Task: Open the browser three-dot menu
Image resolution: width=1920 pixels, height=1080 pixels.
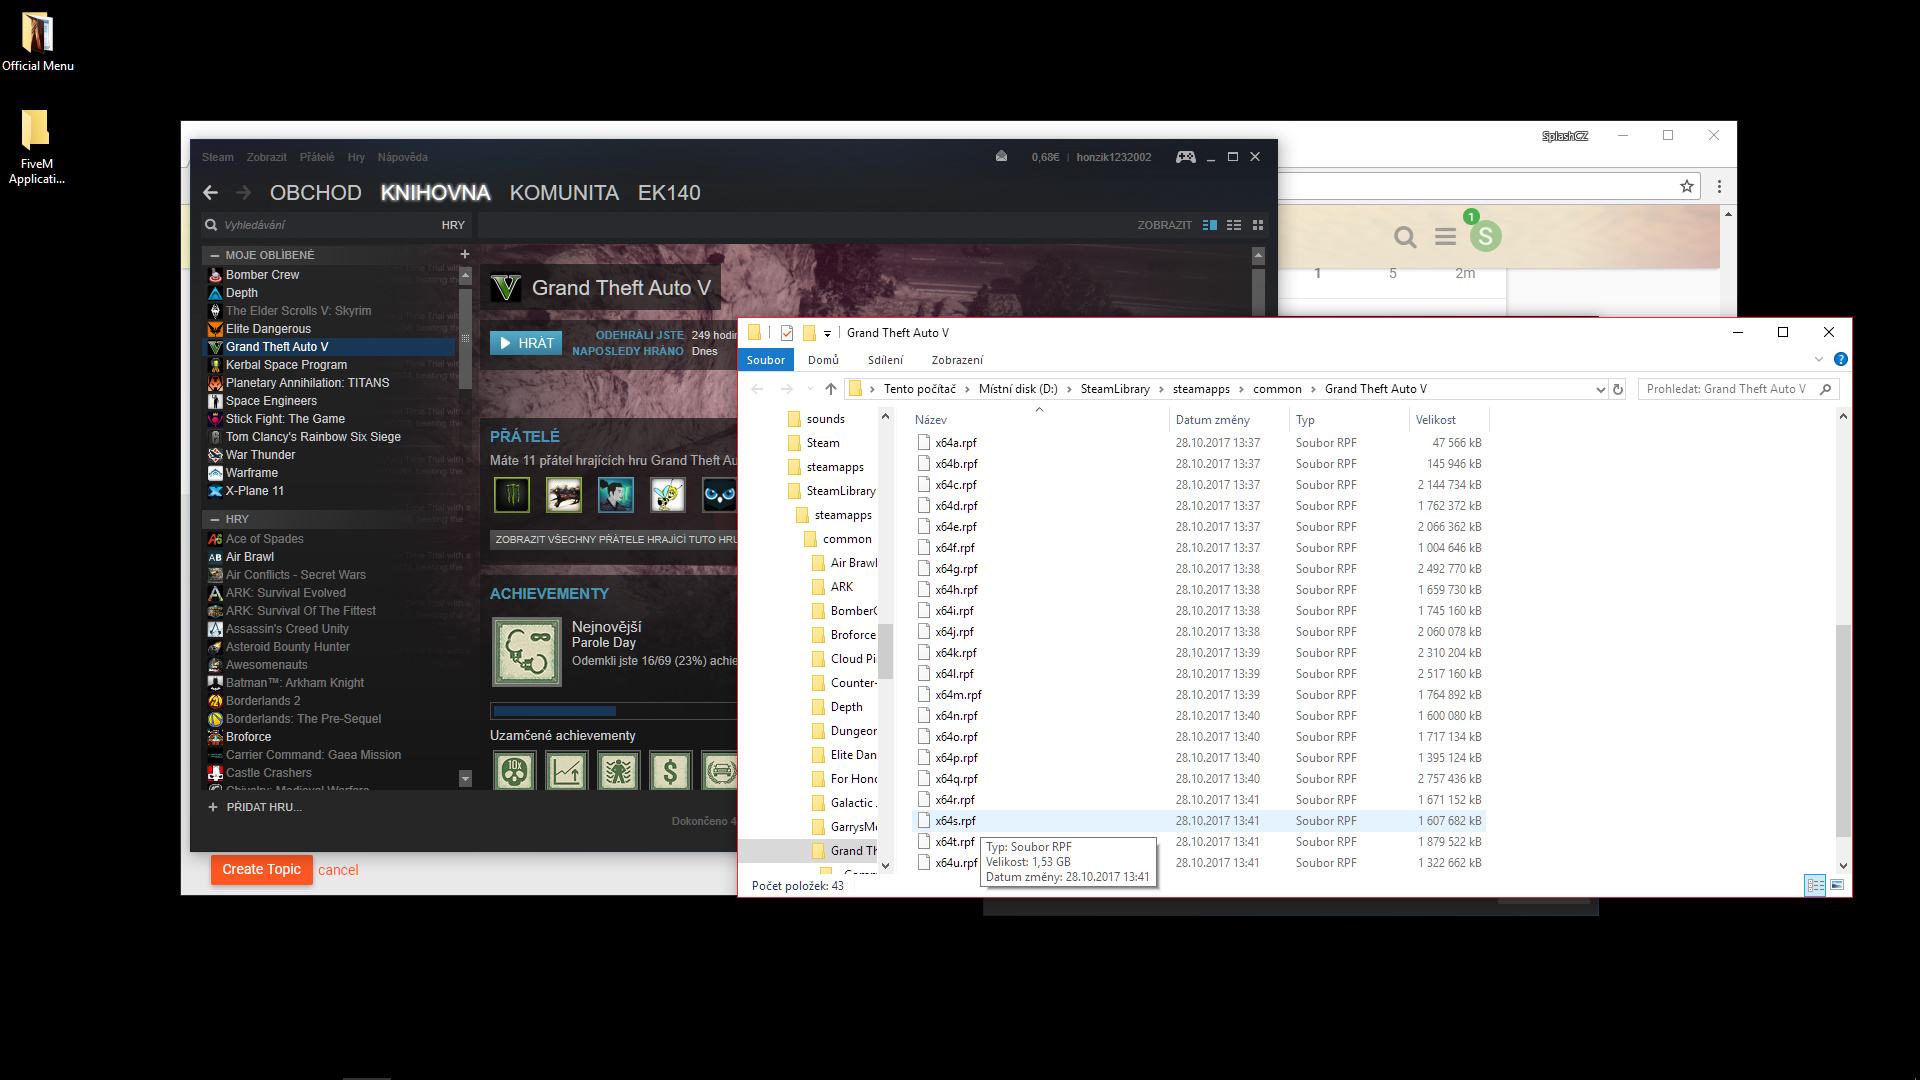Action: [x=1719, y=187]
